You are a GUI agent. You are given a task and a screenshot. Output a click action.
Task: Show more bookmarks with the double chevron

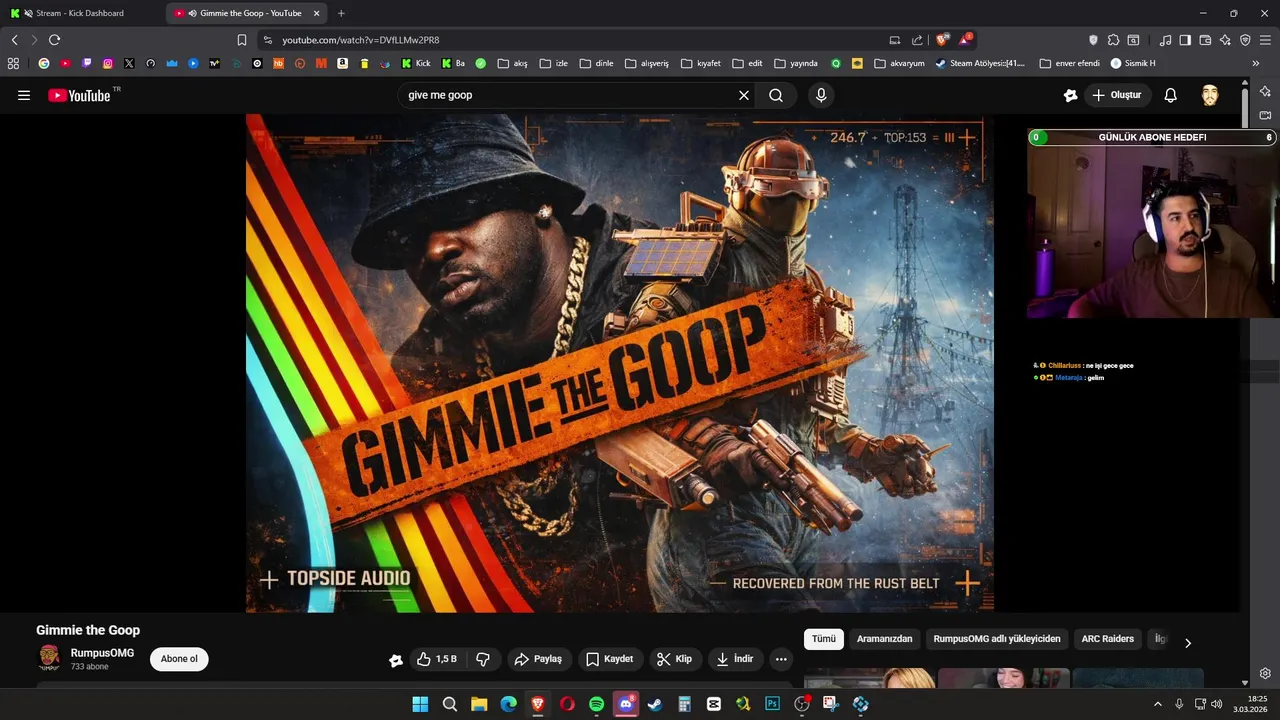[x=1256, y=63]
